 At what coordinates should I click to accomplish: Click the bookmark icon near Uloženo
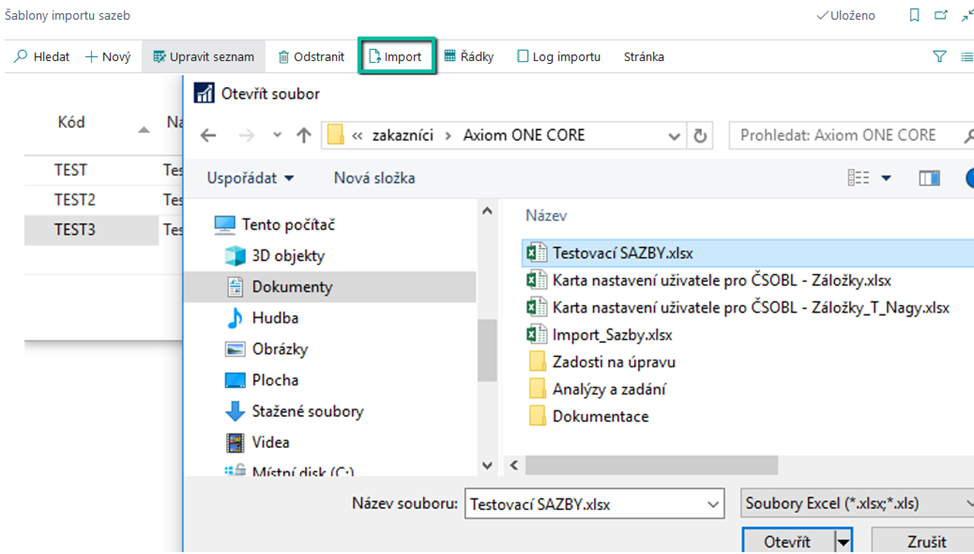(914, 16)
